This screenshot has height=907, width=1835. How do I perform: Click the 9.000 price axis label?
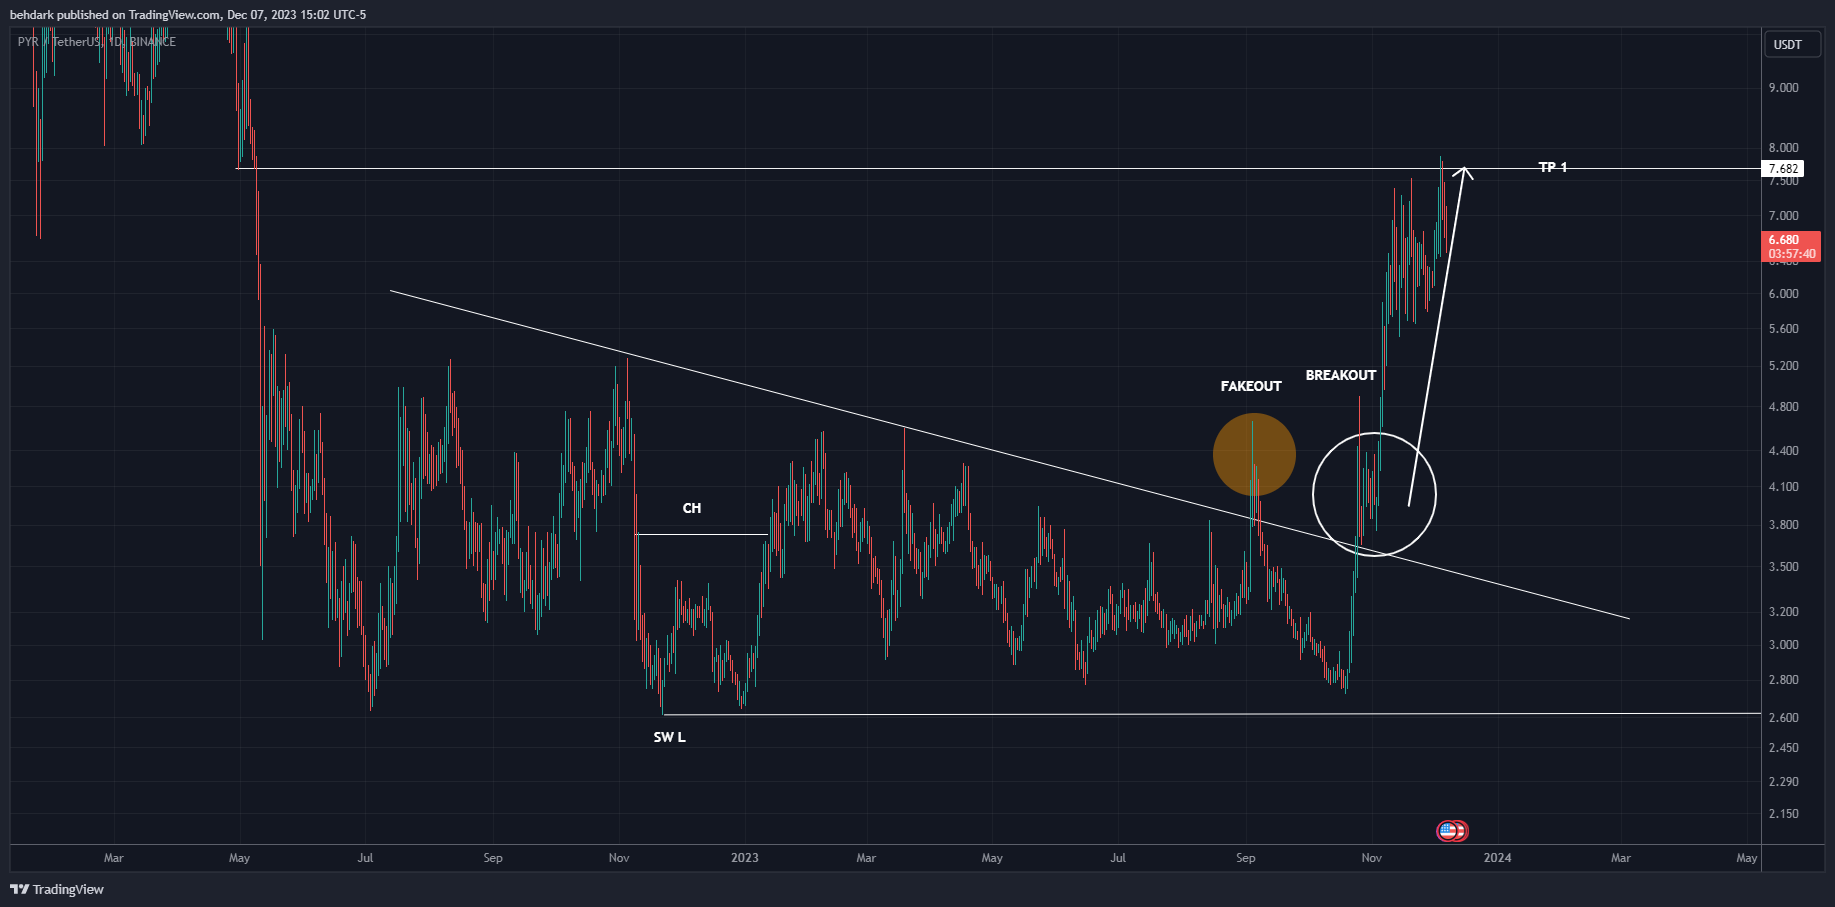click(x=1784, y=88)
